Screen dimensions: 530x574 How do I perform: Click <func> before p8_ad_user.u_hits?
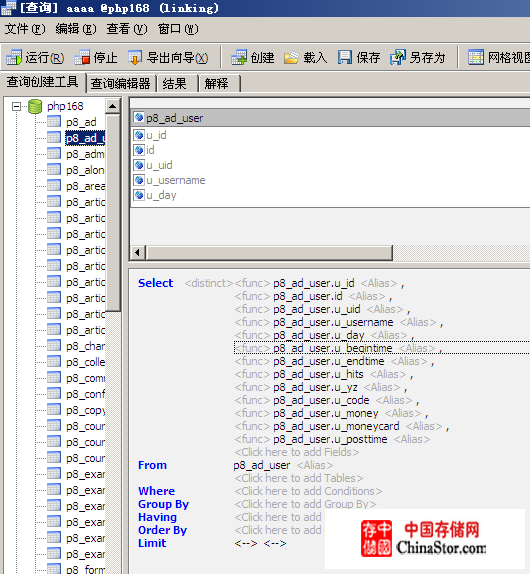252,374
